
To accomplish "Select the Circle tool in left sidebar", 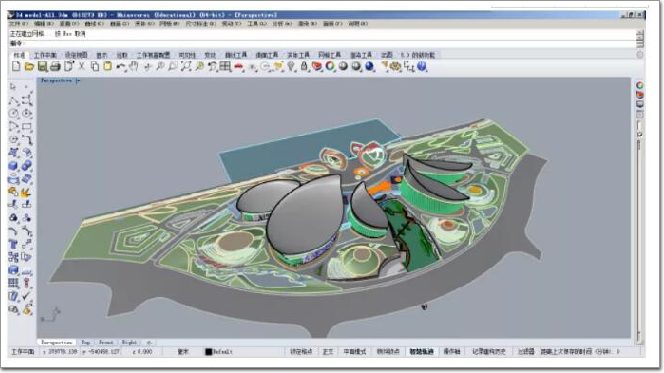I will [14, 113].
